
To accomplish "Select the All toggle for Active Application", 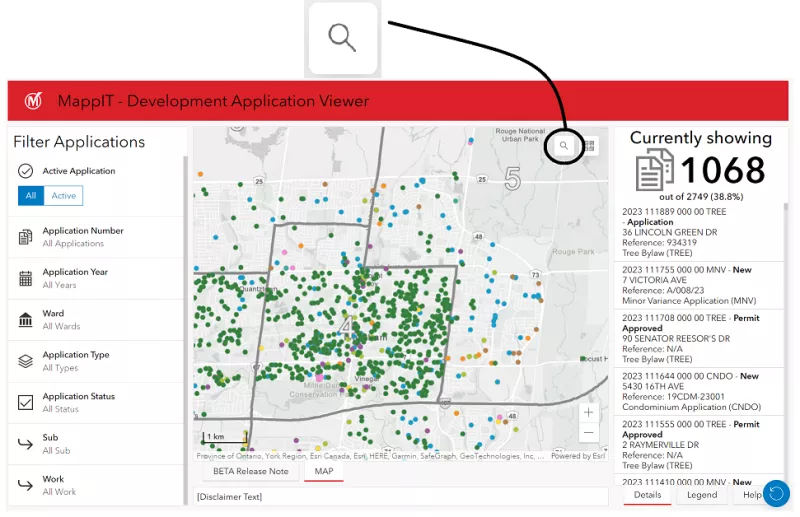I will (31, 196).
